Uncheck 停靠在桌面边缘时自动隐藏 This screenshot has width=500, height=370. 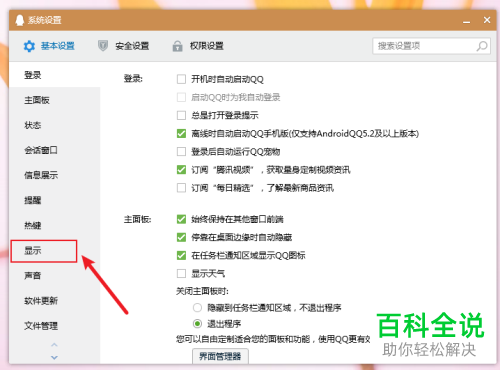click(181, 237)
